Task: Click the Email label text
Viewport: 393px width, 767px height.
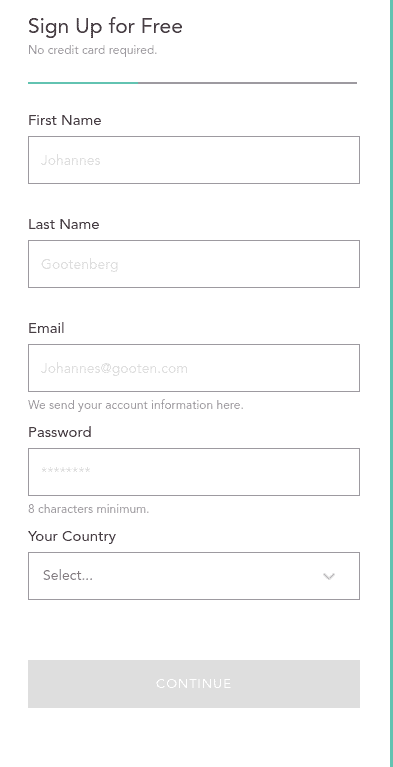Action: [x=46, y=328]
